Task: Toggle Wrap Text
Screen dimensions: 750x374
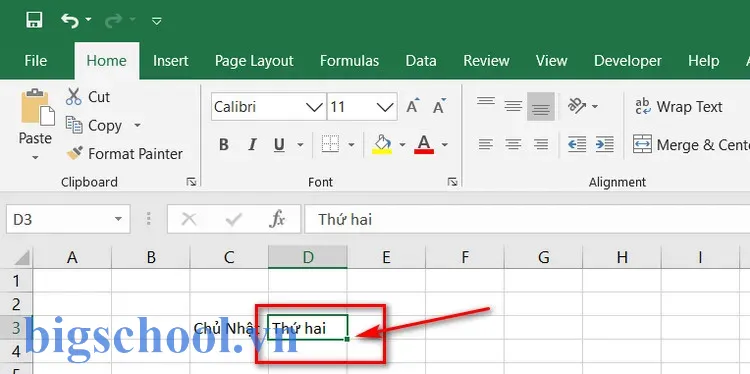Action: [x=679, y=107]
